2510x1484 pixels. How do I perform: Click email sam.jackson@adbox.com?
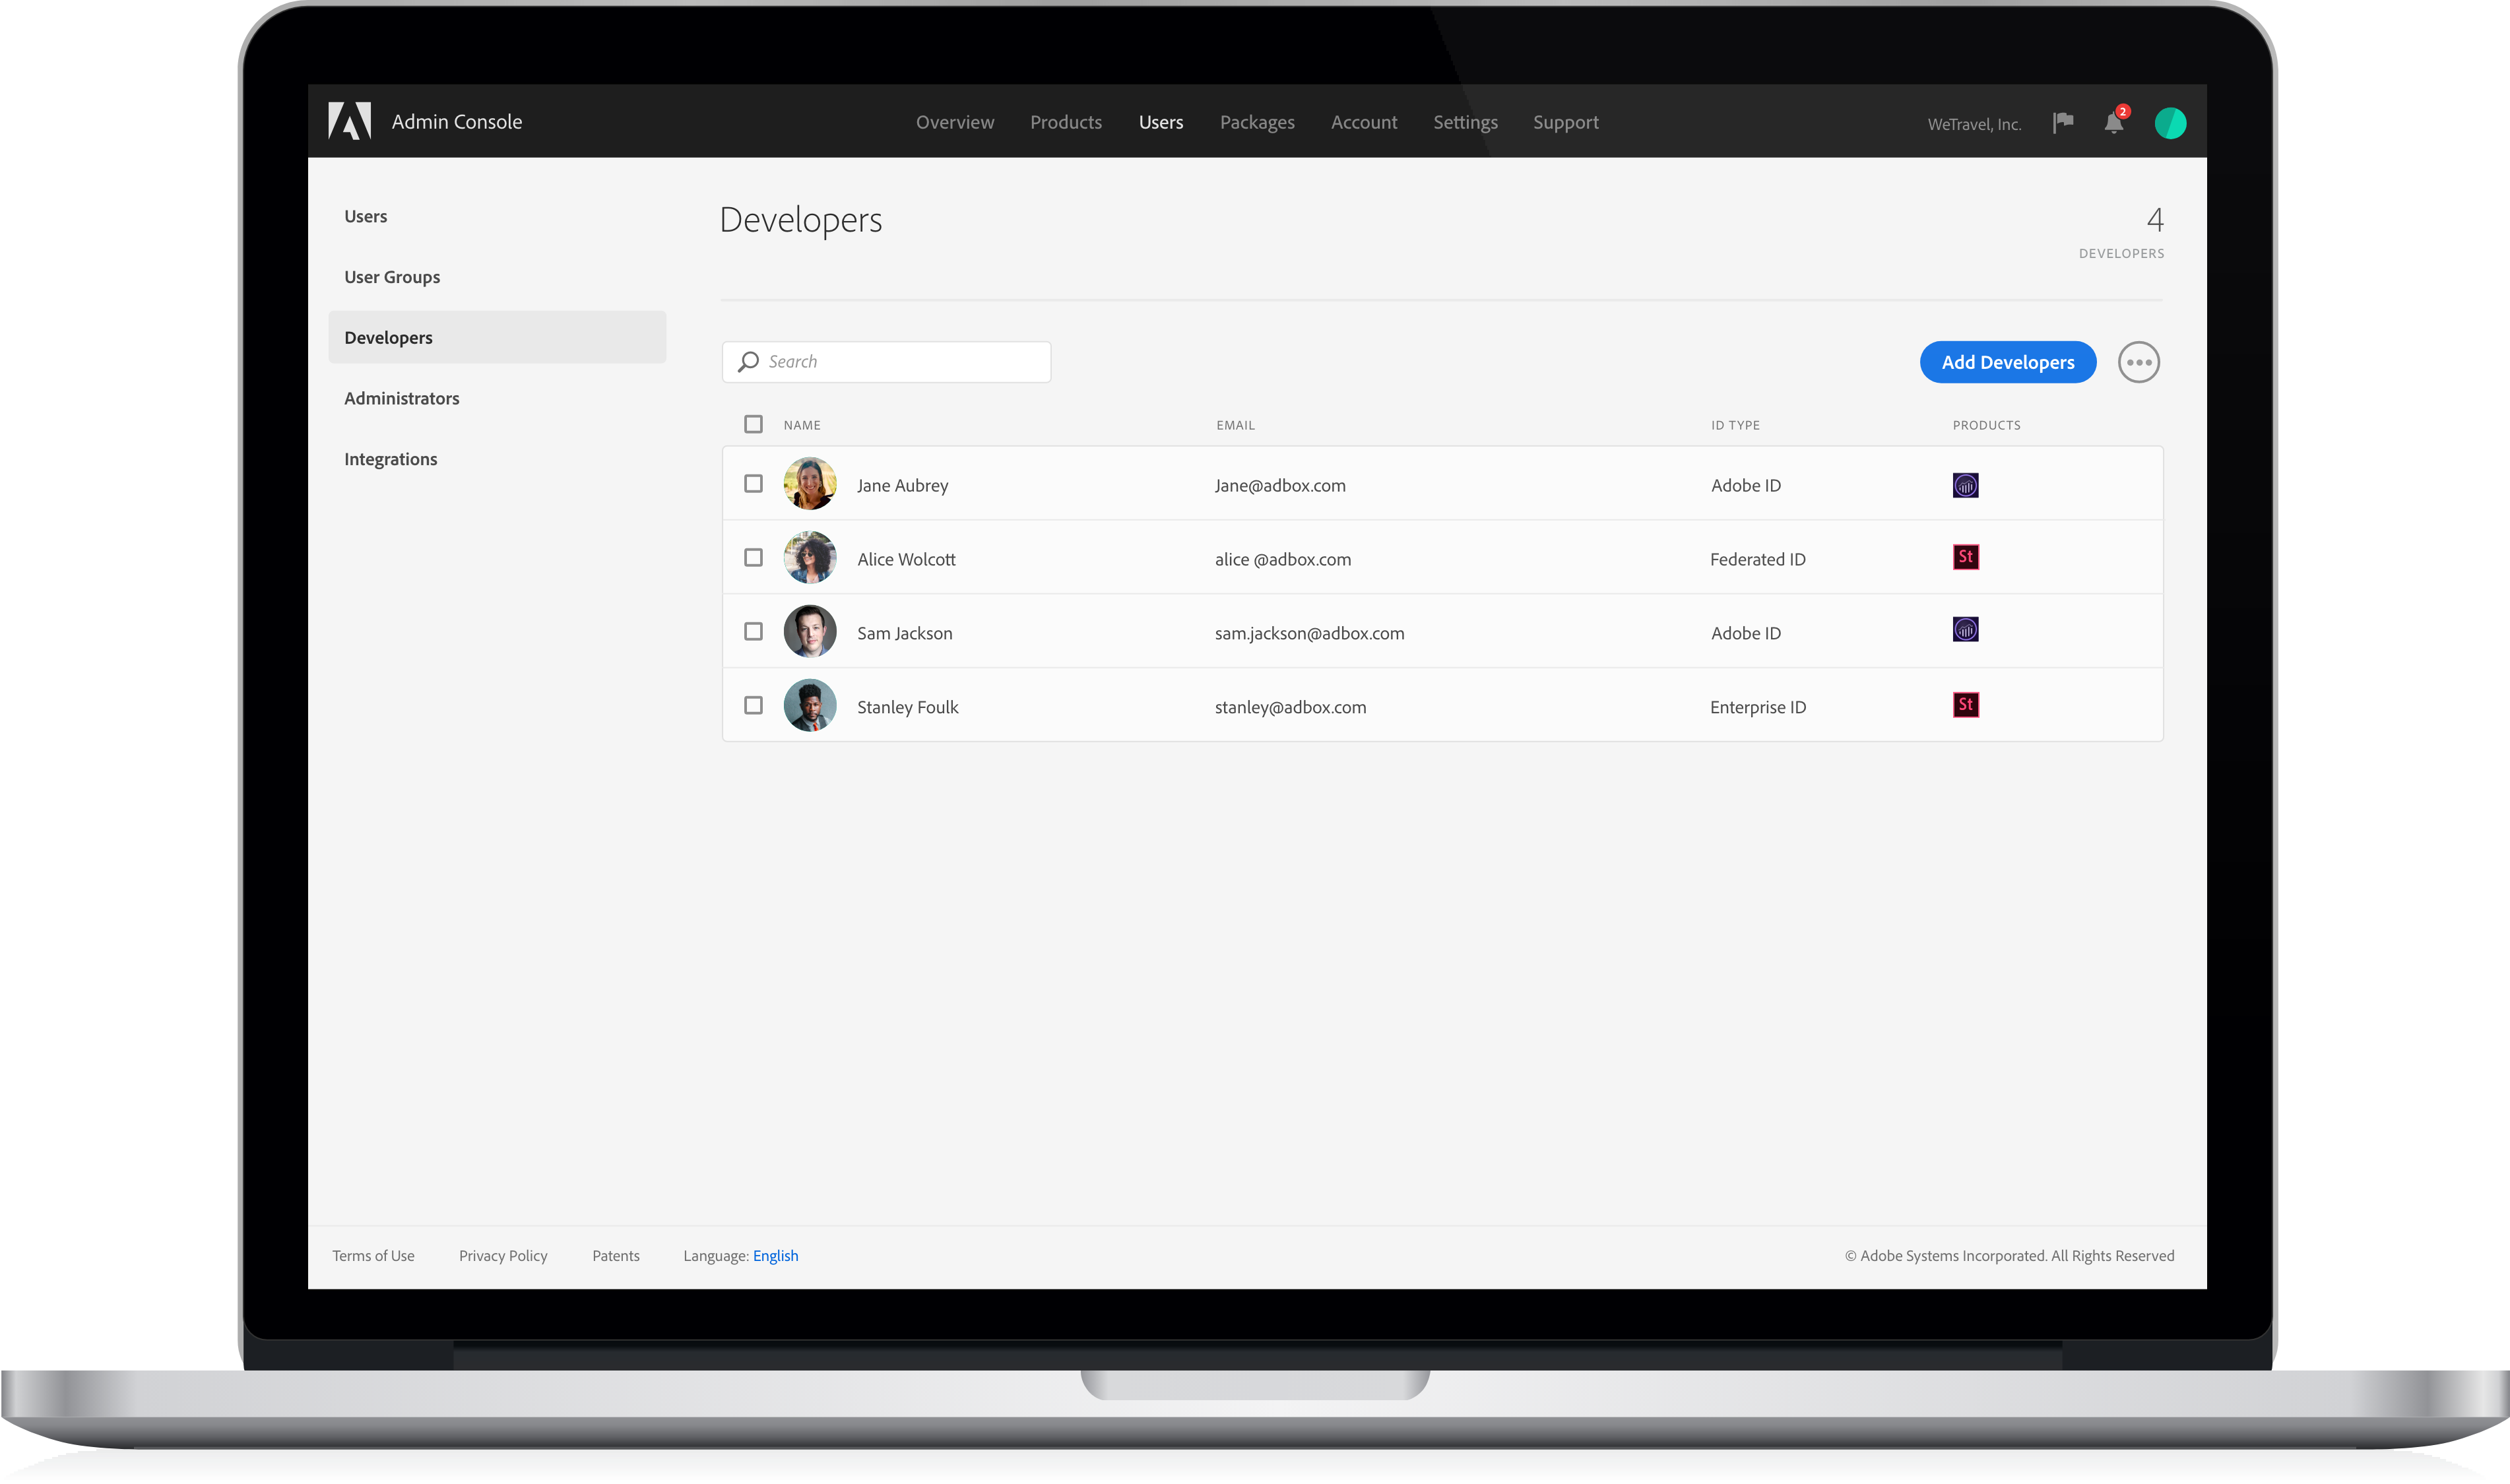click(1310, 633)
